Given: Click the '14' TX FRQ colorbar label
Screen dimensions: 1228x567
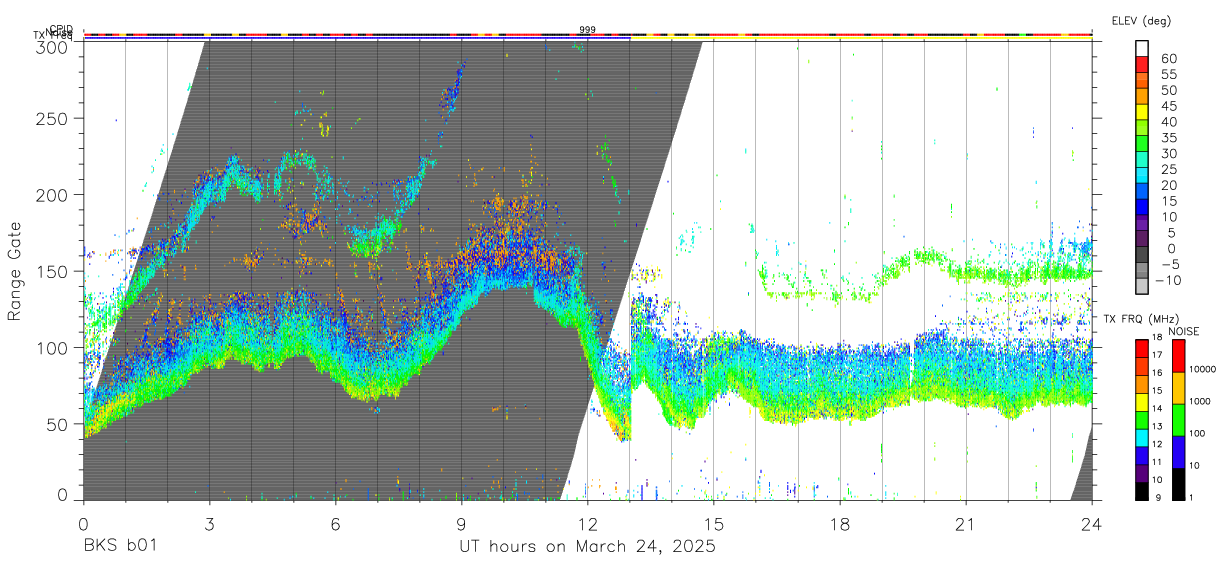Looking at the screenshot, I should coord(1159,408).
